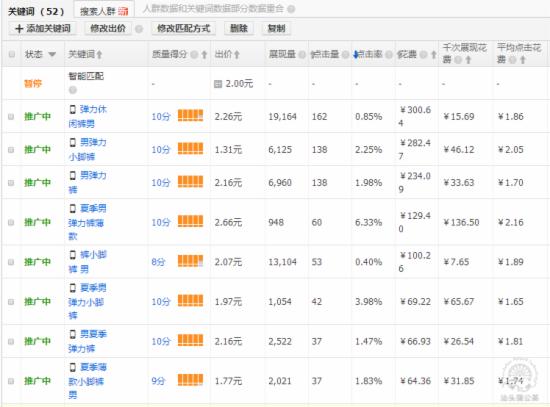The width and height of the screenshot is (550, 407).
Task: Click impressions value 19,164
Action: coord(282,116)
